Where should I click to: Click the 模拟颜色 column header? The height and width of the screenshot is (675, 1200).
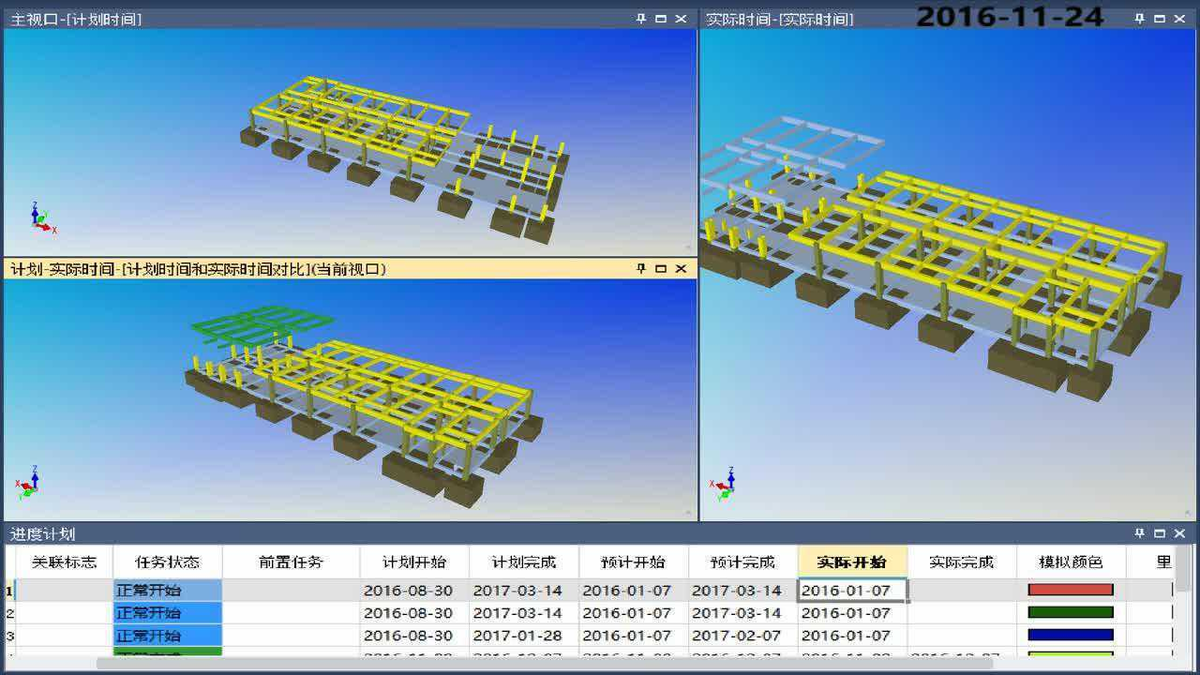click(x=1071, y=562)
